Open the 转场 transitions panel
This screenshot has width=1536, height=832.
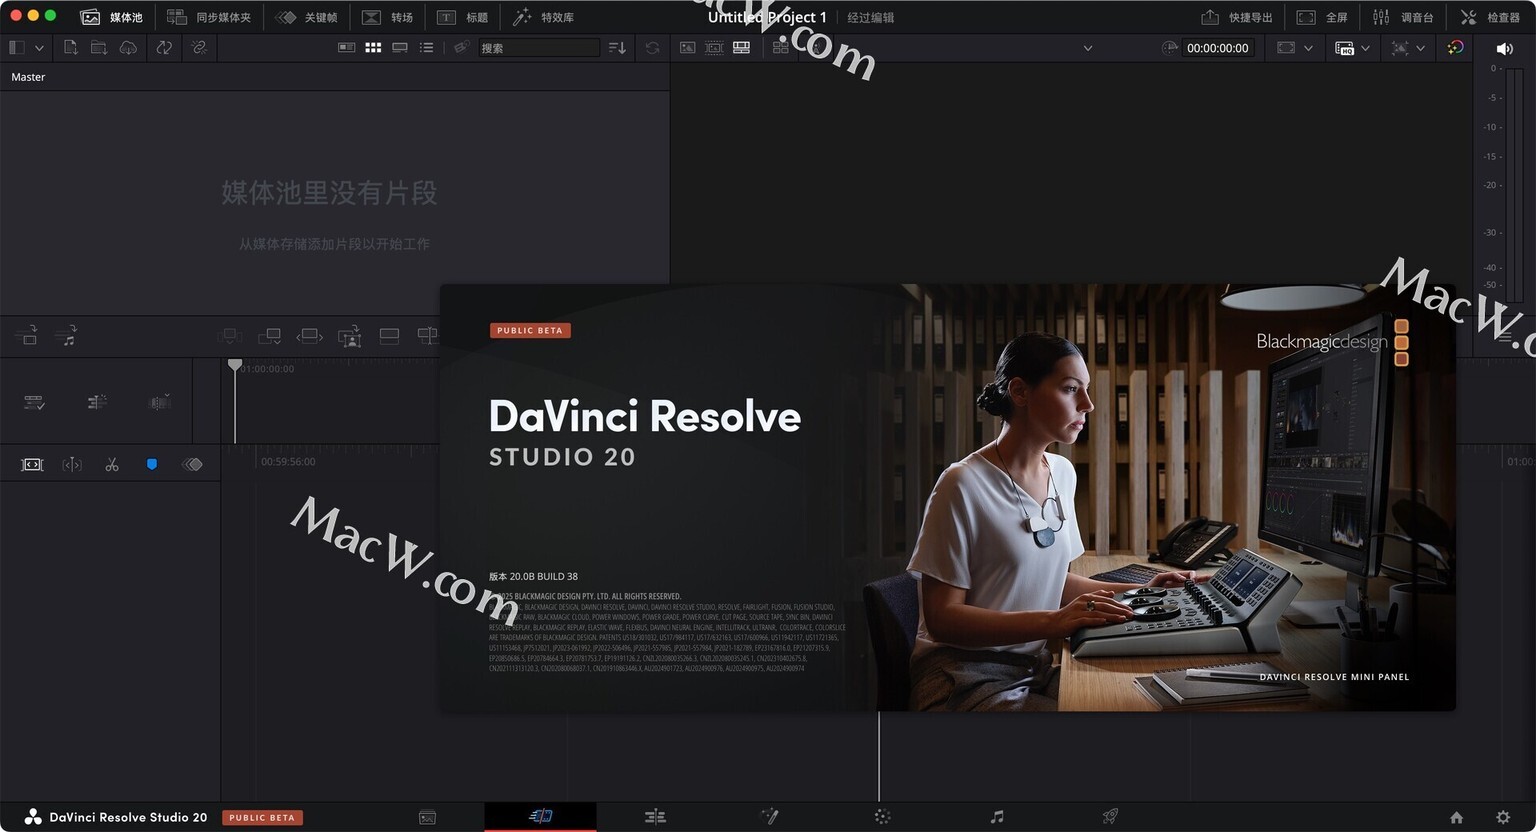click(387, 17)
